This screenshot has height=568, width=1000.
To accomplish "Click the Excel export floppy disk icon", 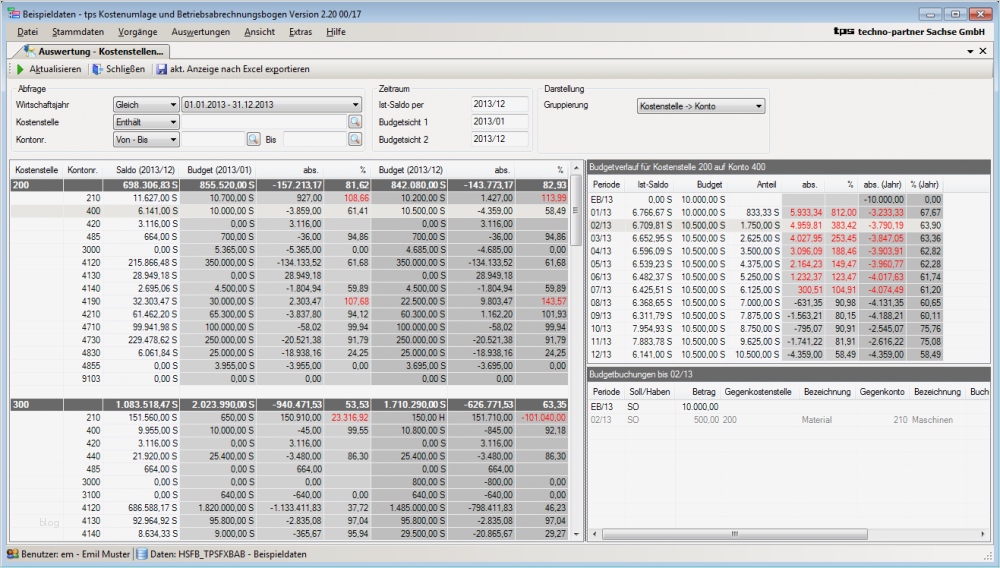I will click(x=161, y=69).
